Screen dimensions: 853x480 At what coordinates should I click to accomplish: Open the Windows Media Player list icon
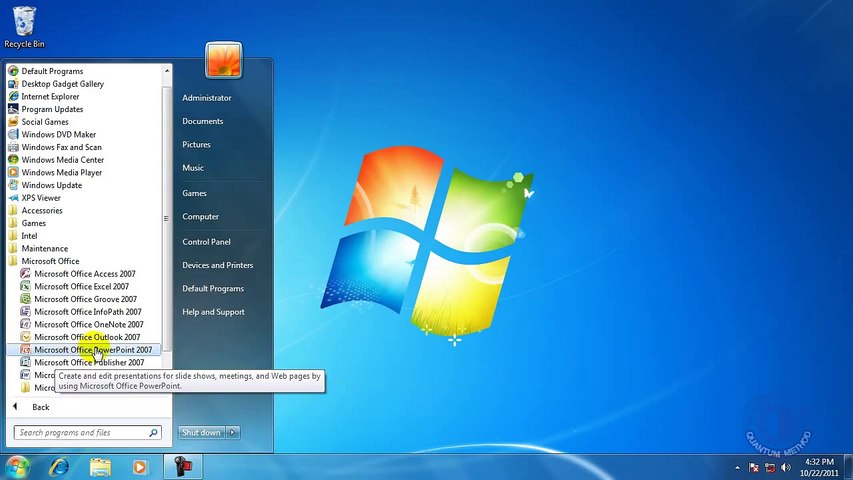13,172
